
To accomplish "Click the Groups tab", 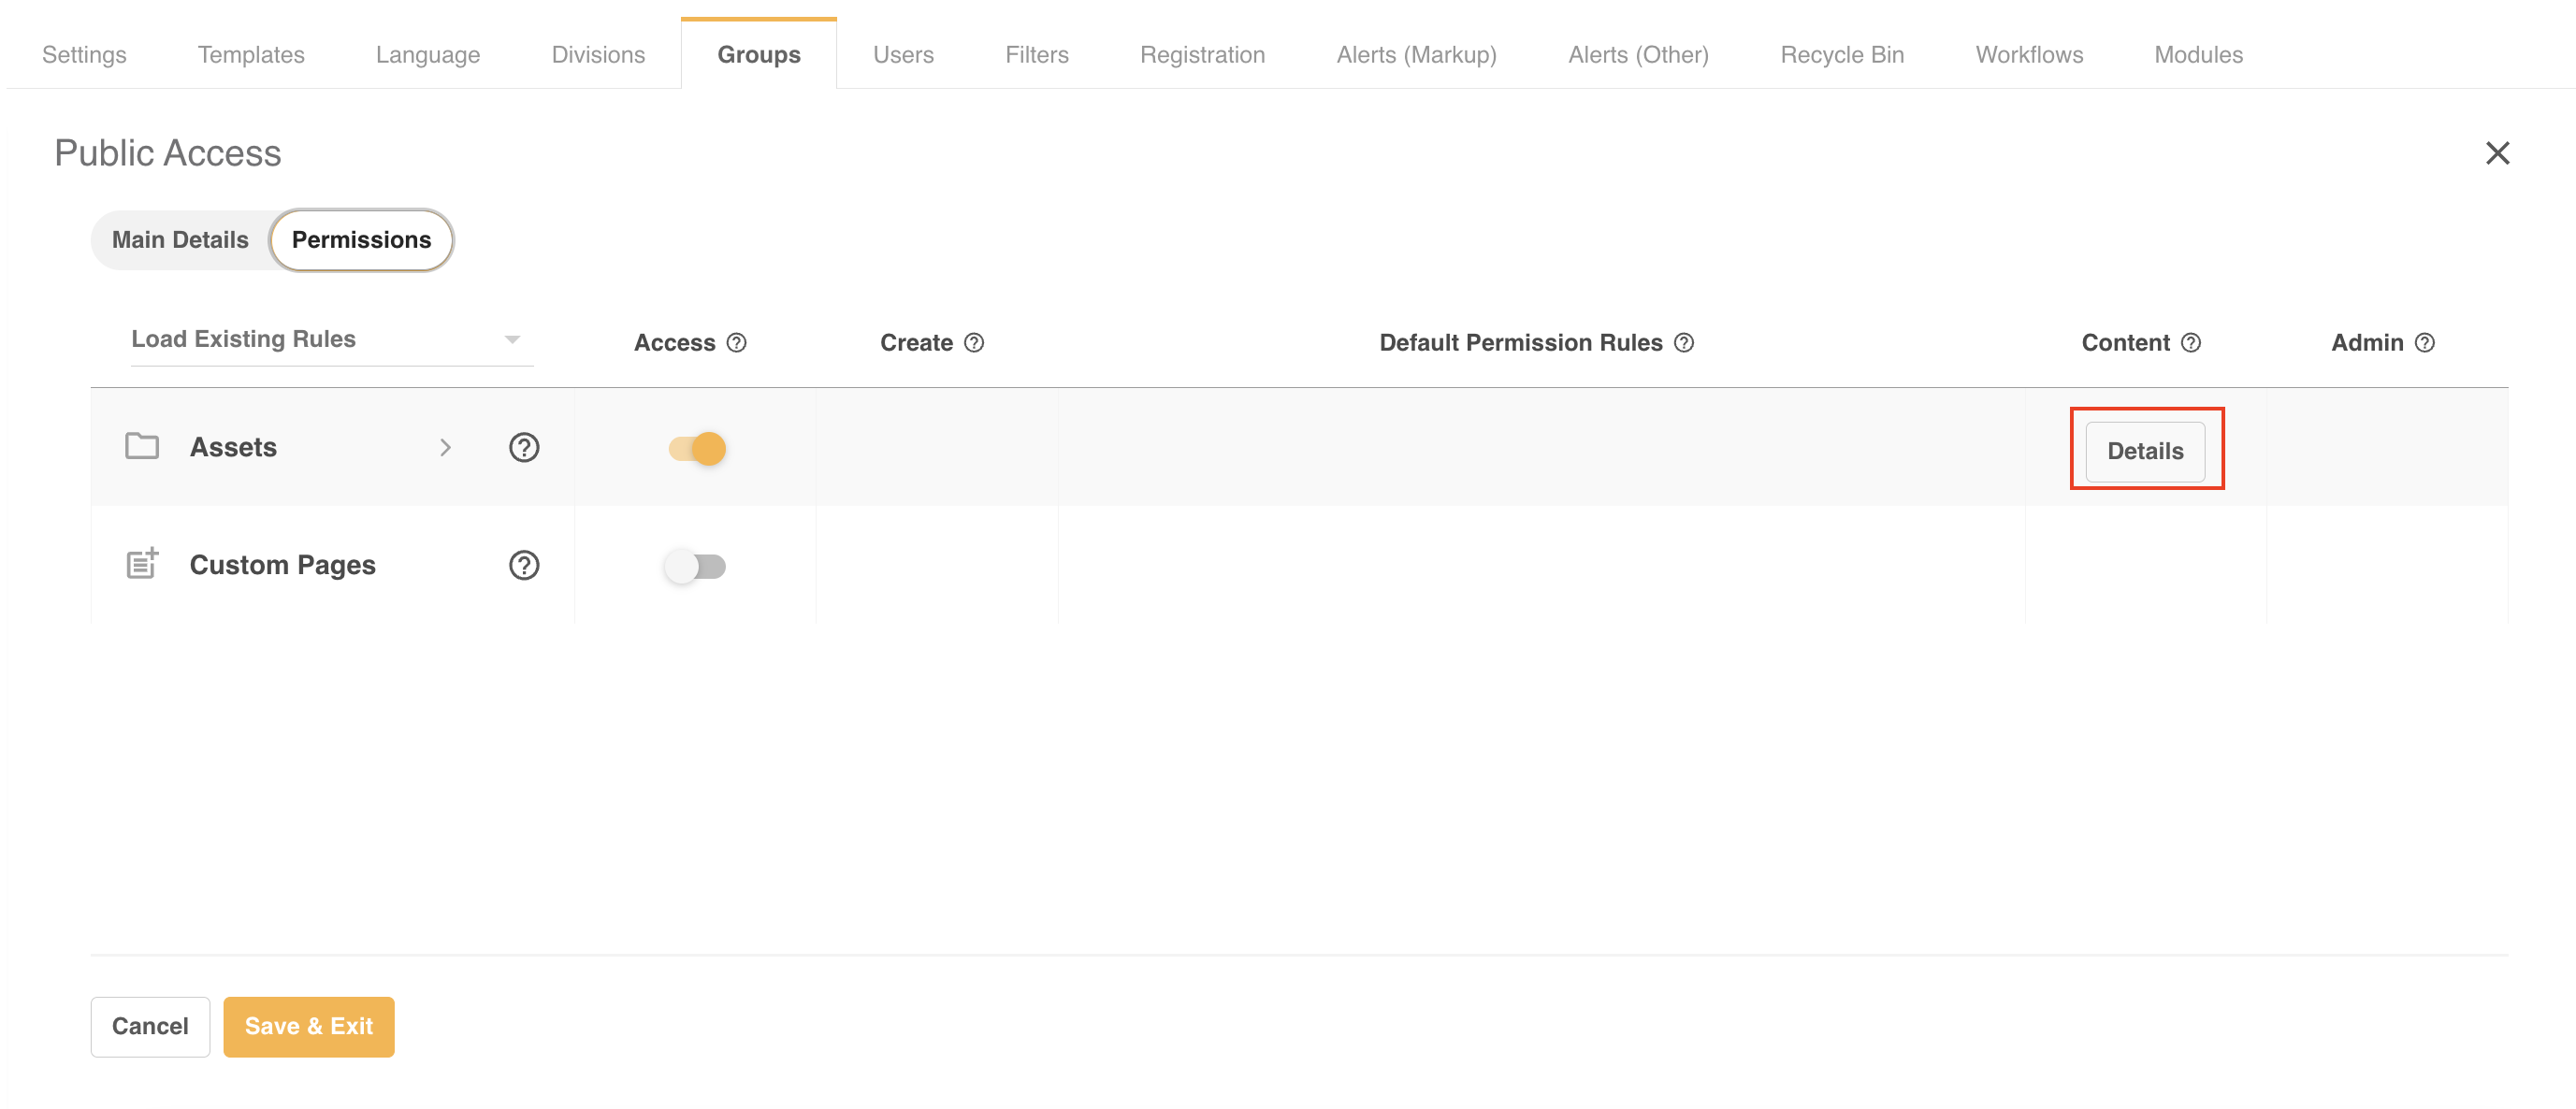I will point(759,55).
